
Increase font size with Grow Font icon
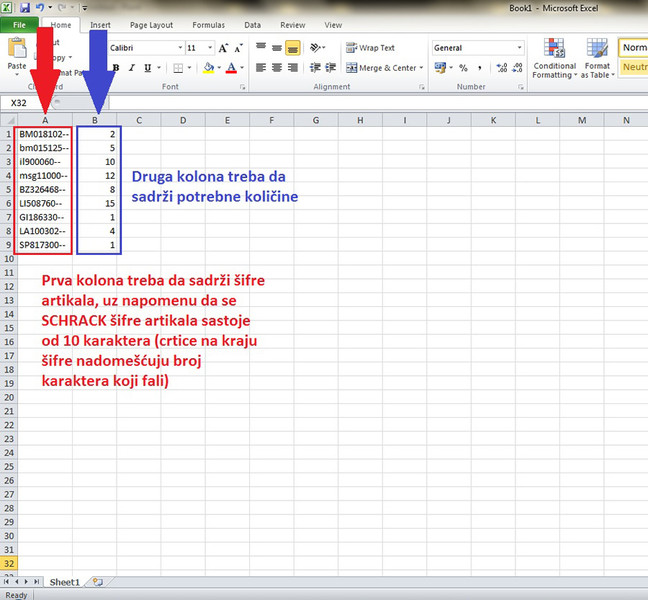coord(223,48)
